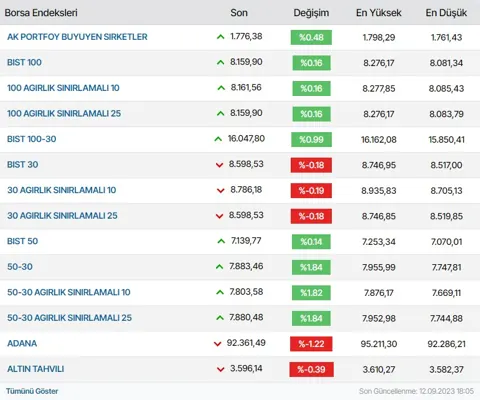Click the last value 92.361,49
480x400 pixels.
coord(246,343)
